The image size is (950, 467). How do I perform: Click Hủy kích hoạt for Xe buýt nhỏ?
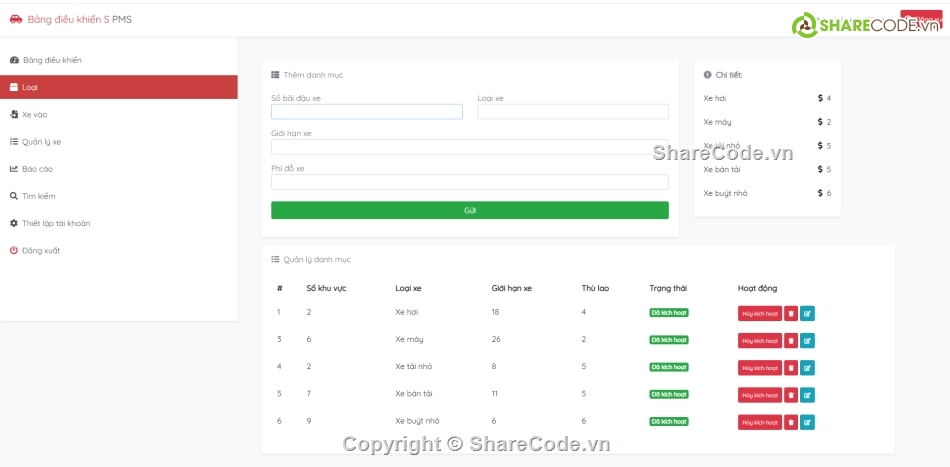[x=760, y=422]
